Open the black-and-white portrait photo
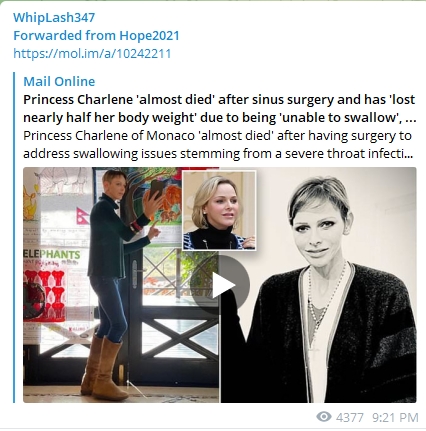Screen dimensions: 426x431 (318, 285)
